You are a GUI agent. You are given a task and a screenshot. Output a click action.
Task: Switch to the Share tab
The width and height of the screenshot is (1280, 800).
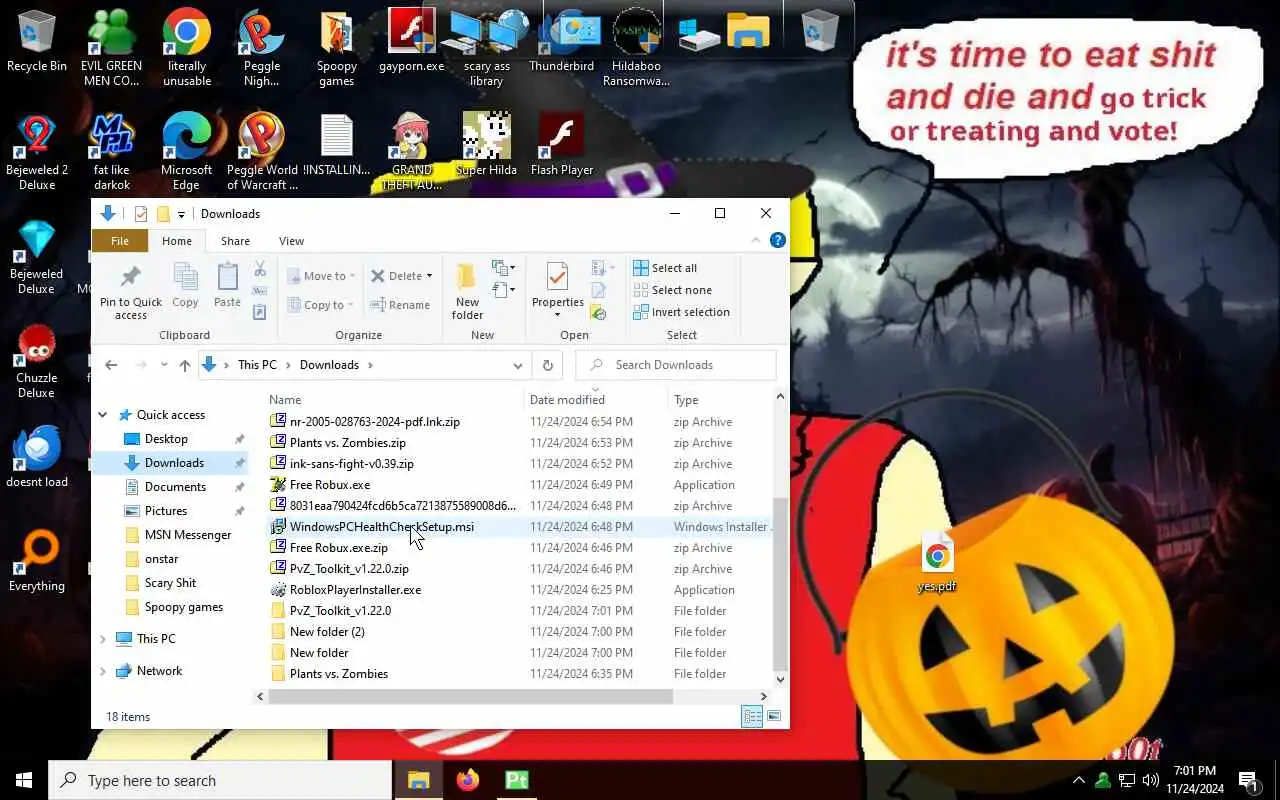coord(235,241)
